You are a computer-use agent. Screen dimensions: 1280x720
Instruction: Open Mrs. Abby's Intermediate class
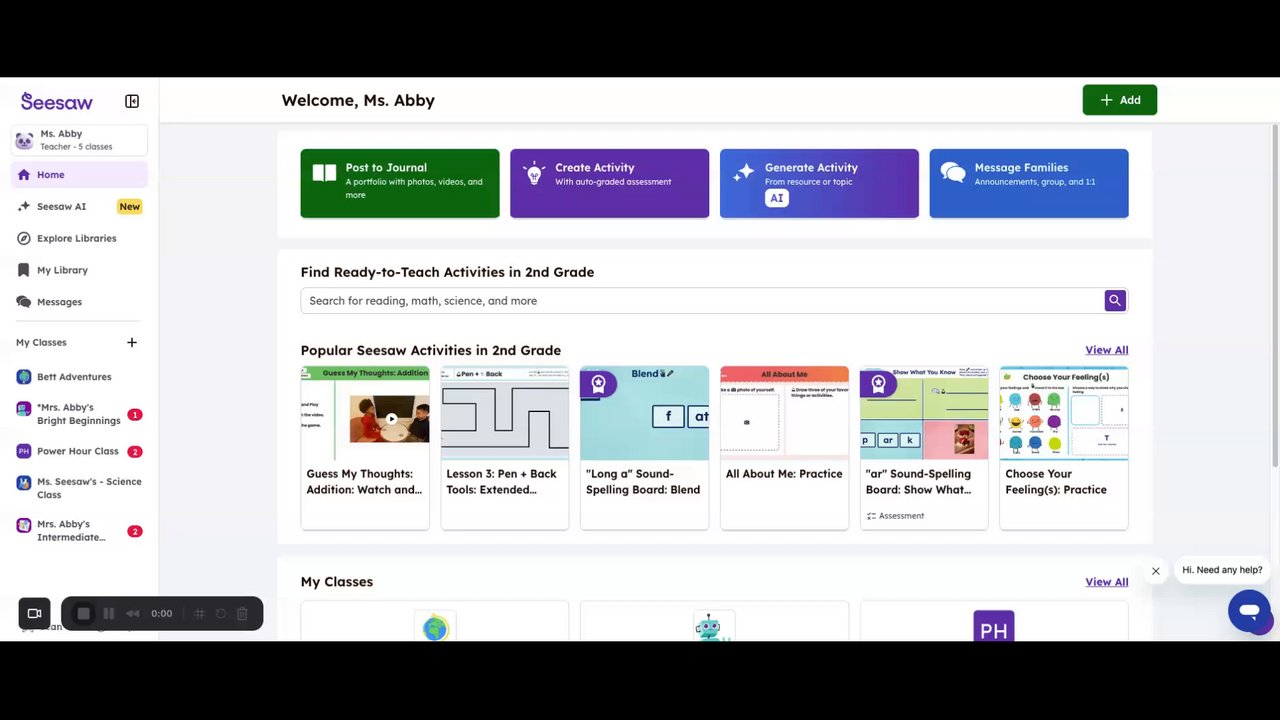click(x=79, y=530)
